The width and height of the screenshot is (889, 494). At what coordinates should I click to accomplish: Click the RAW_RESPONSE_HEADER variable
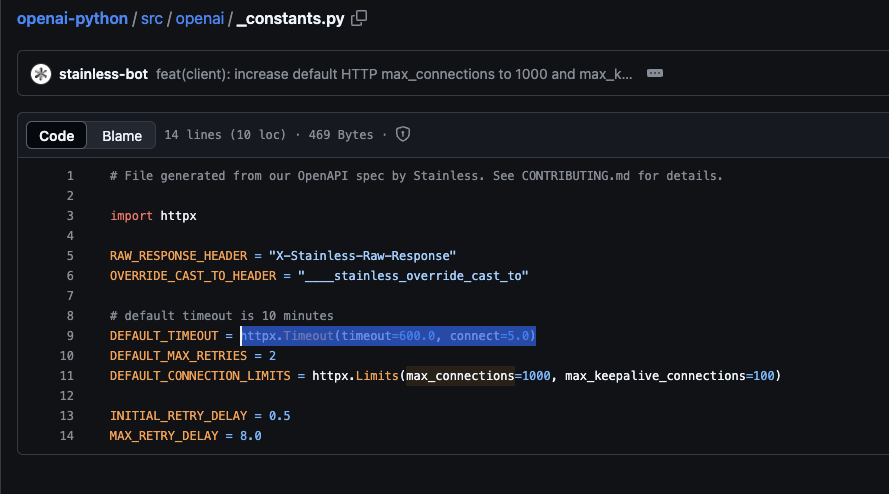(x=179, y=256)
